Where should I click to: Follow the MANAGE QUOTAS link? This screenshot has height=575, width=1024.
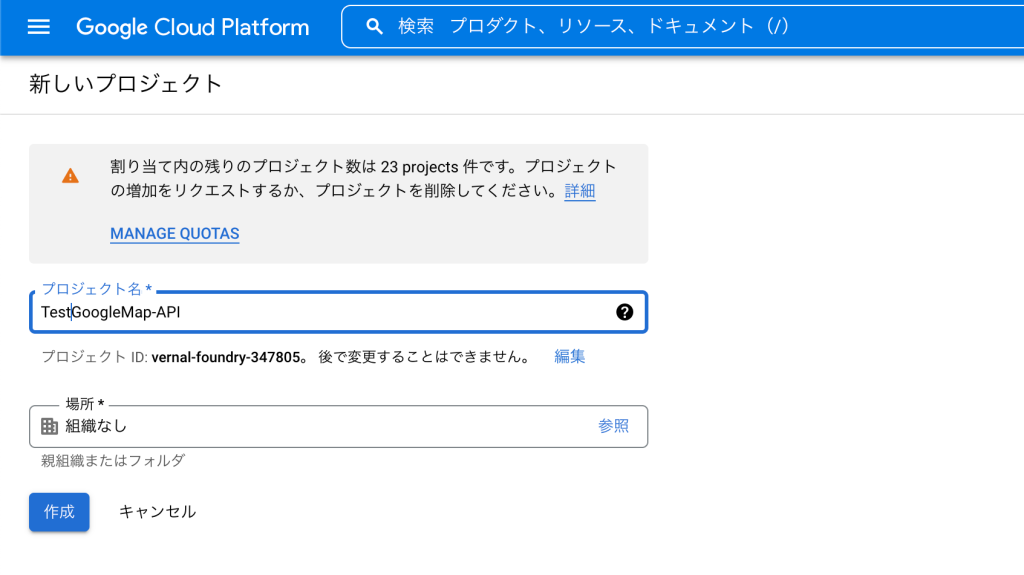pyautogui.click(x=174, y=233)
